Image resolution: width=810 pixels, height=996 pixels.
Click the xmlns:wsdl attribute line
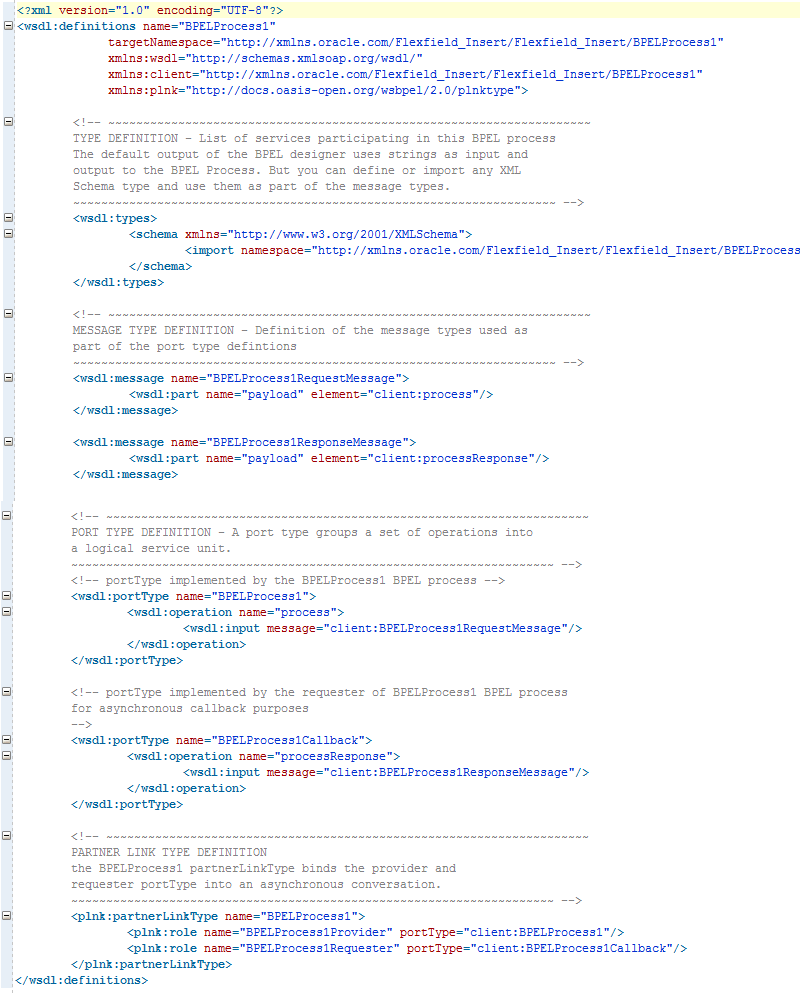pyautogui.click(x=265, y=58)
